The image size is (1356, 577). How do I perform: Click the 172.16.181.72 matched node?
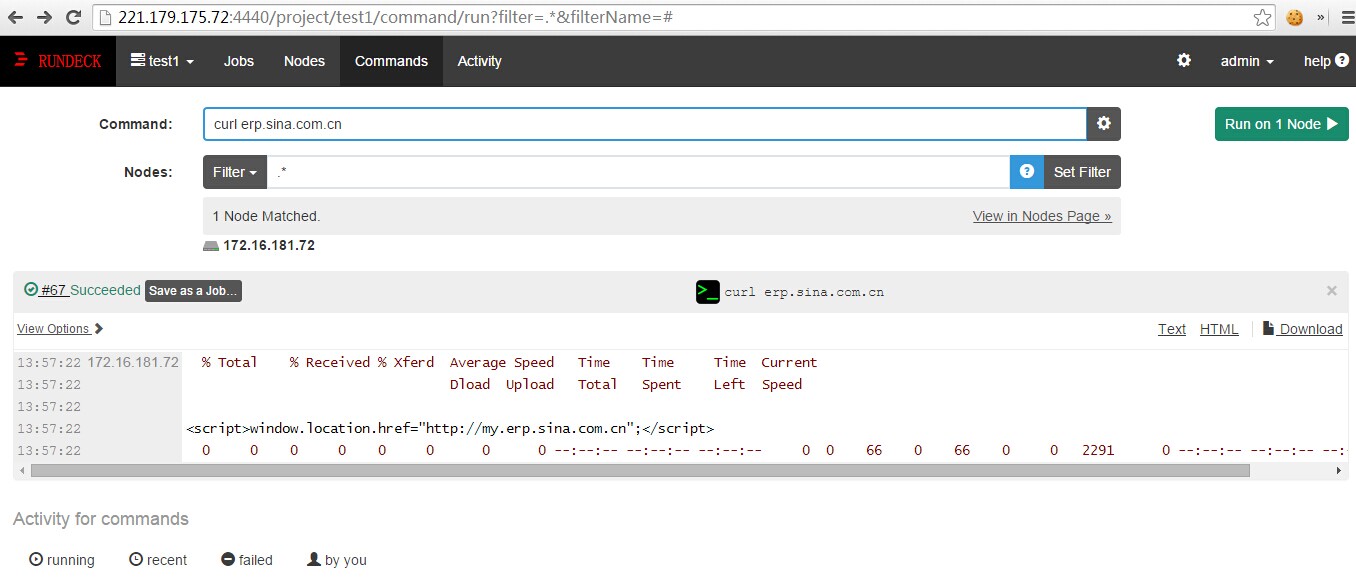[x=269, y=245]
